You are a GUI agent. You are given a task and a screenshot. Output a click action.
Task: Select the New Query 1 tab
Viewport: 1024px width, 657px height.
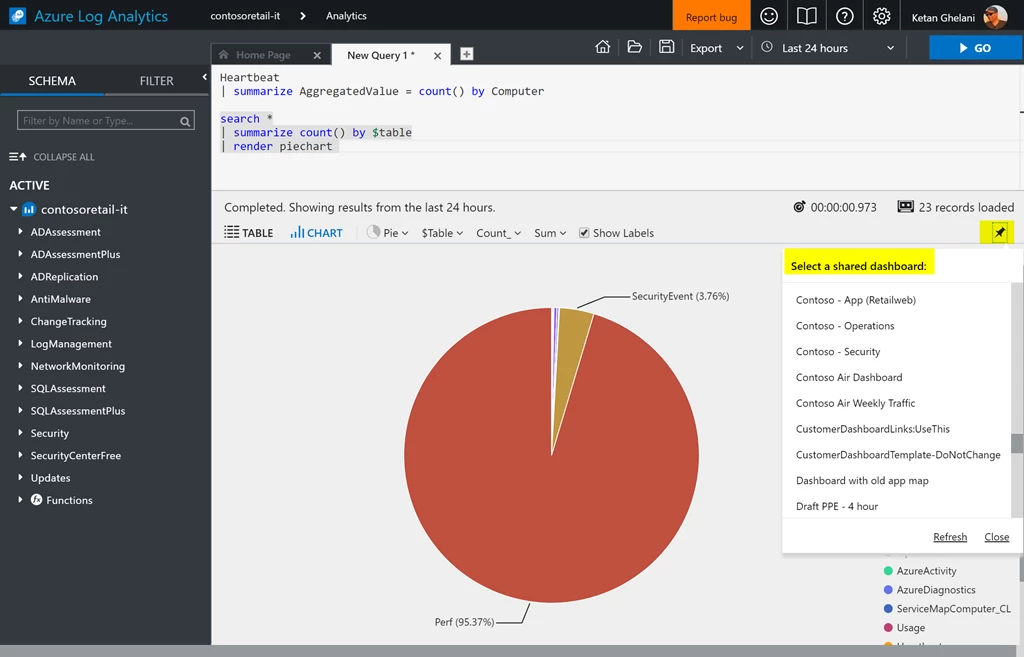(x=381, y=56)
